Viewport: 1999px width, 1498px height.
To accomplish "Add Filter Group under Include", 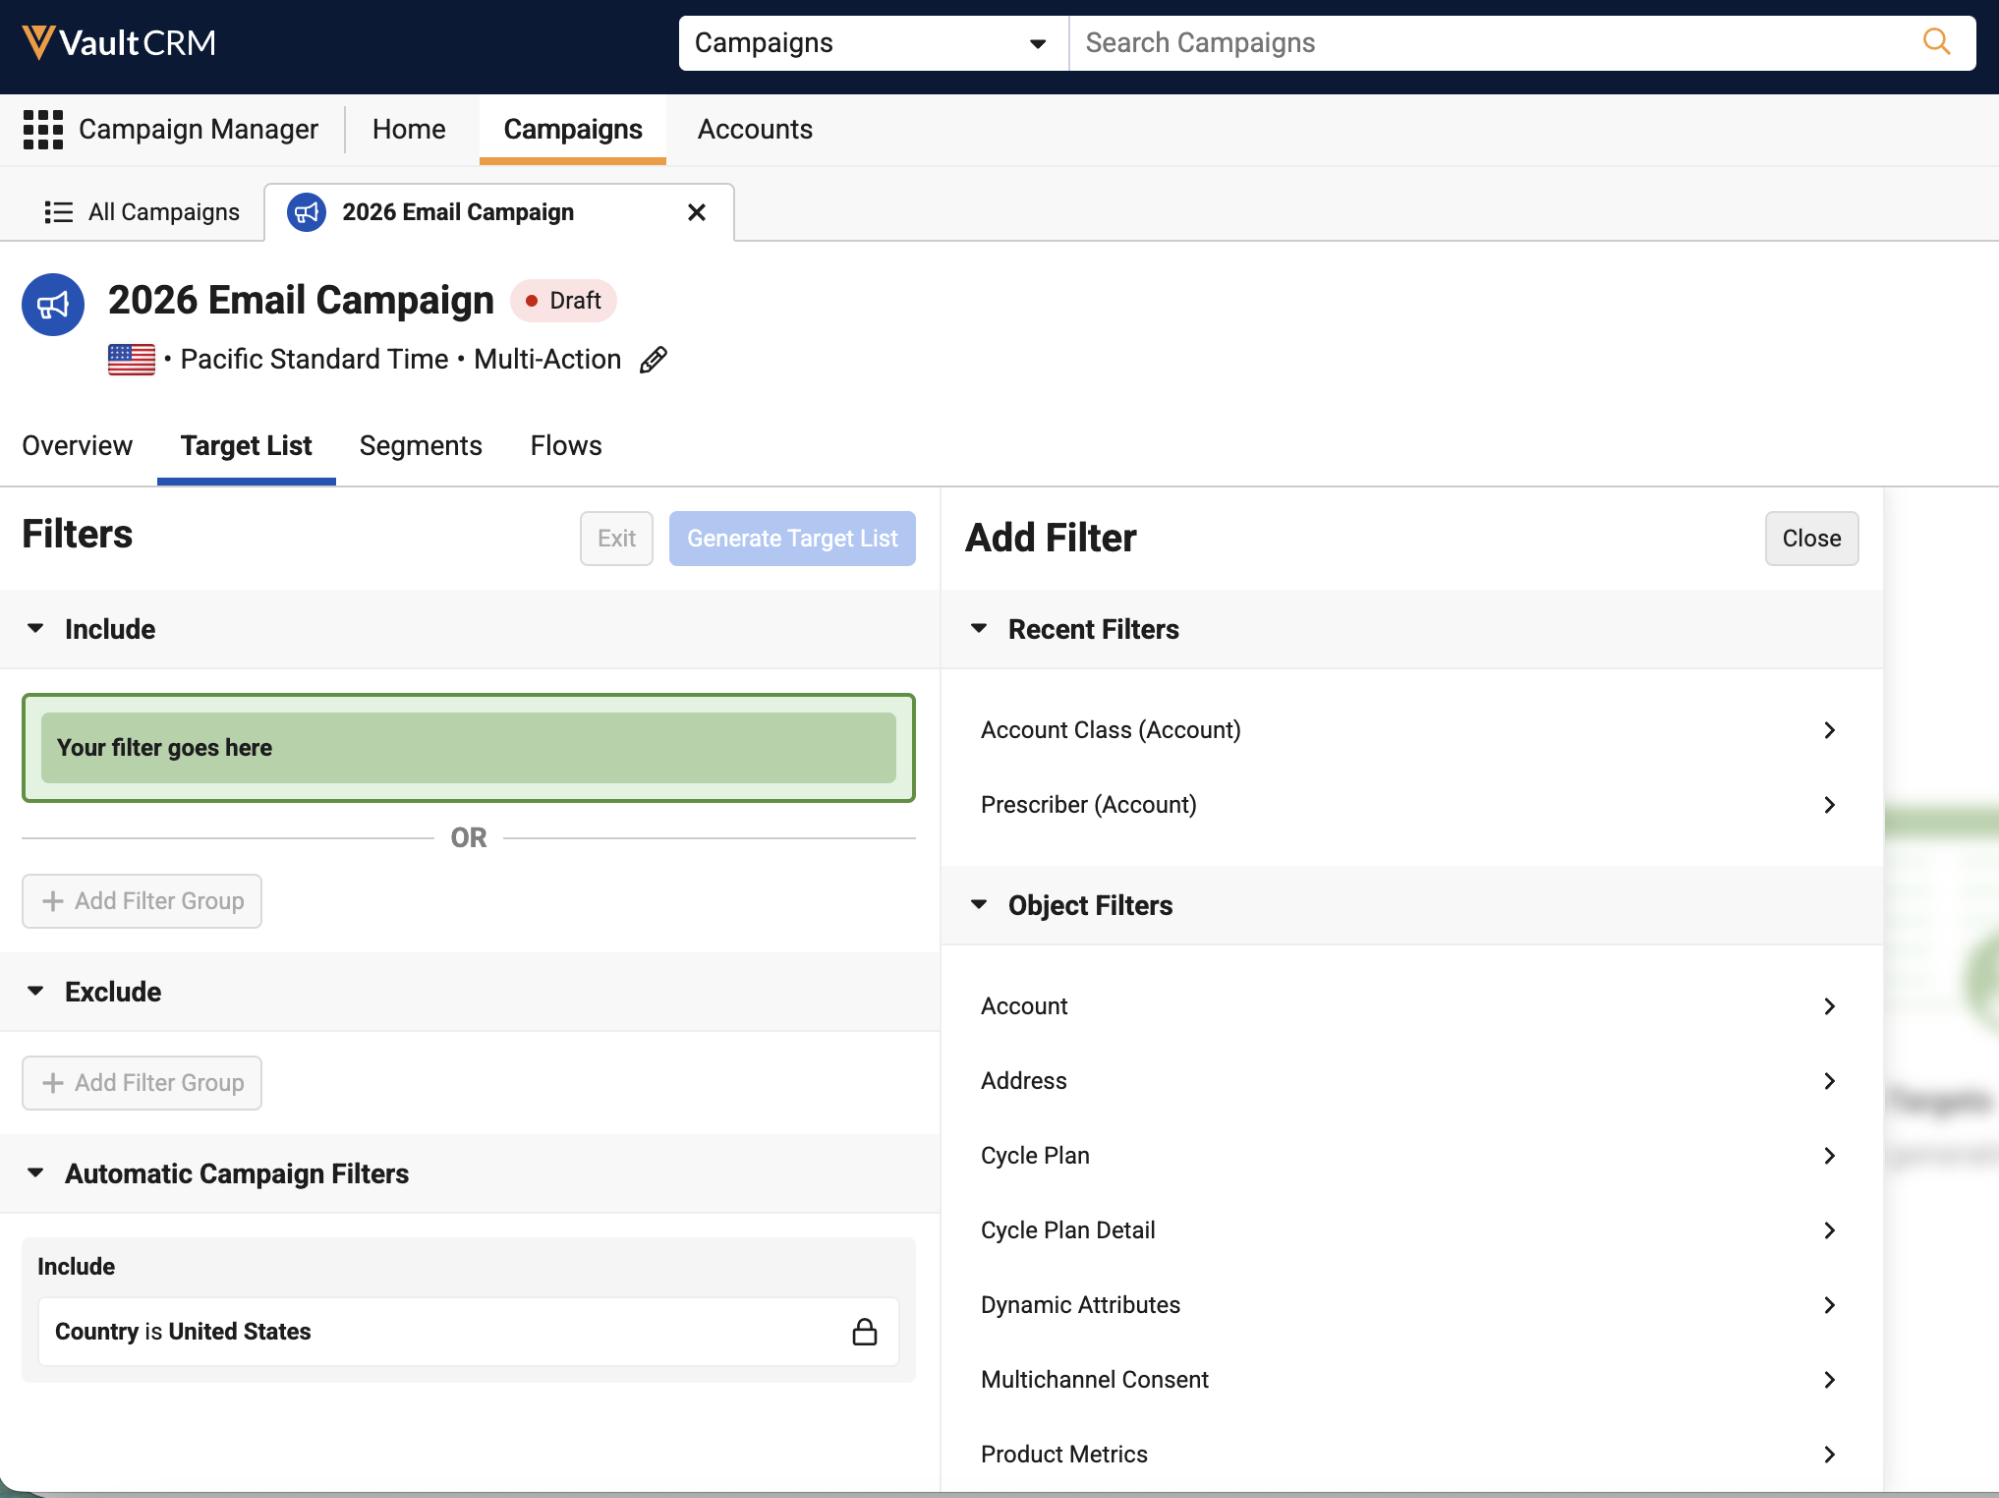I will pyautogui.click(x=142, y=901).
